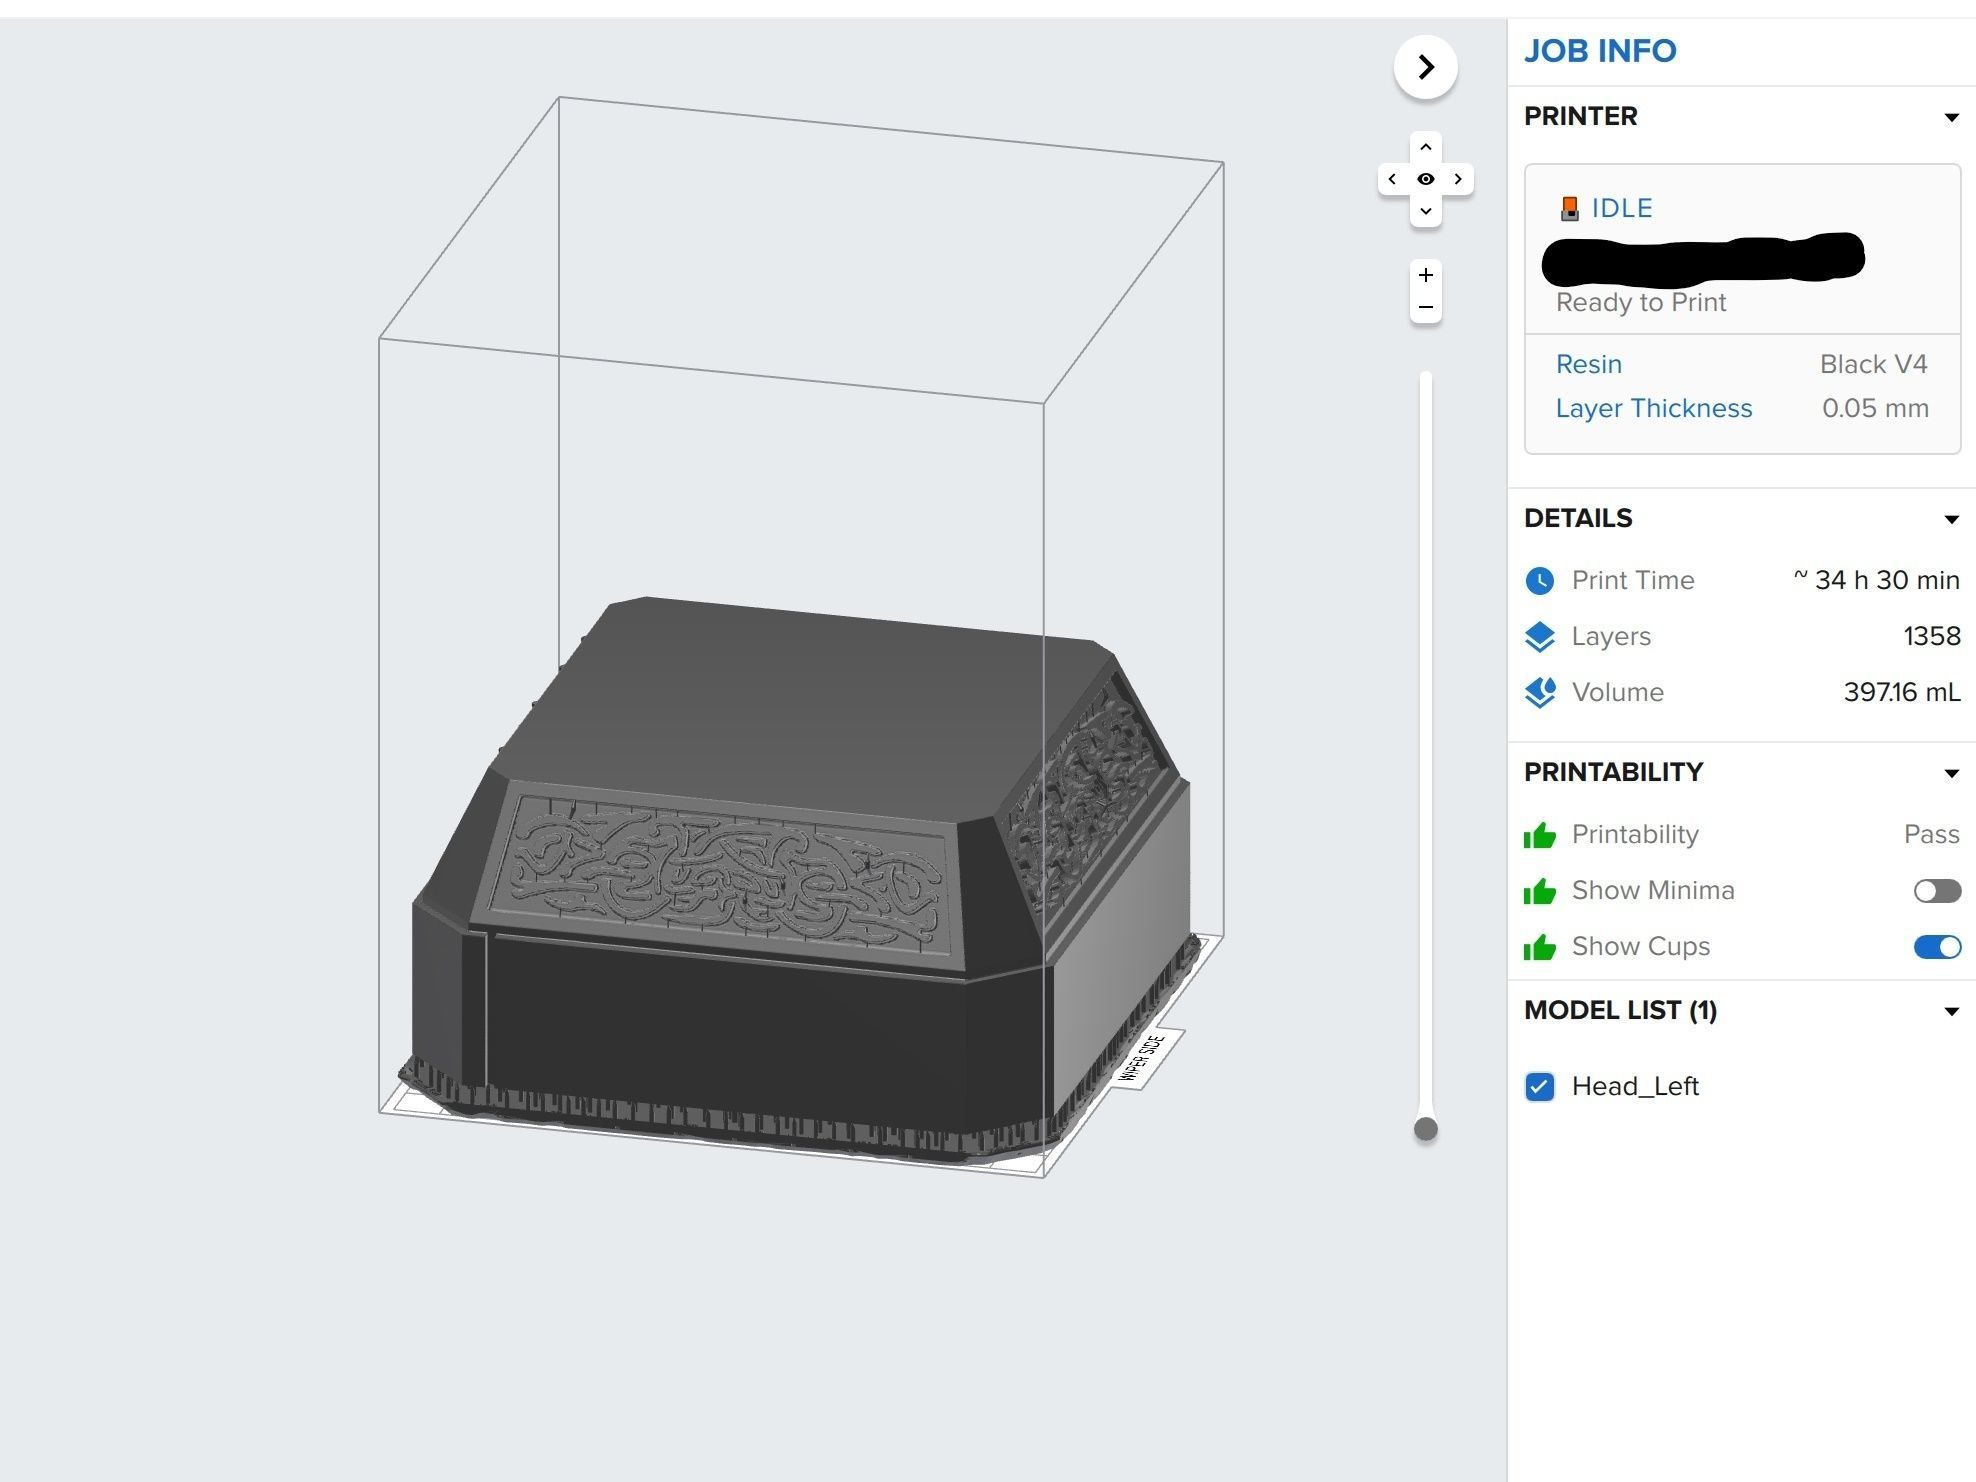This screenshot has width=1976, height=1482.
Task: Enable the Show Minima toggle
Action: tap(1937, 891)
